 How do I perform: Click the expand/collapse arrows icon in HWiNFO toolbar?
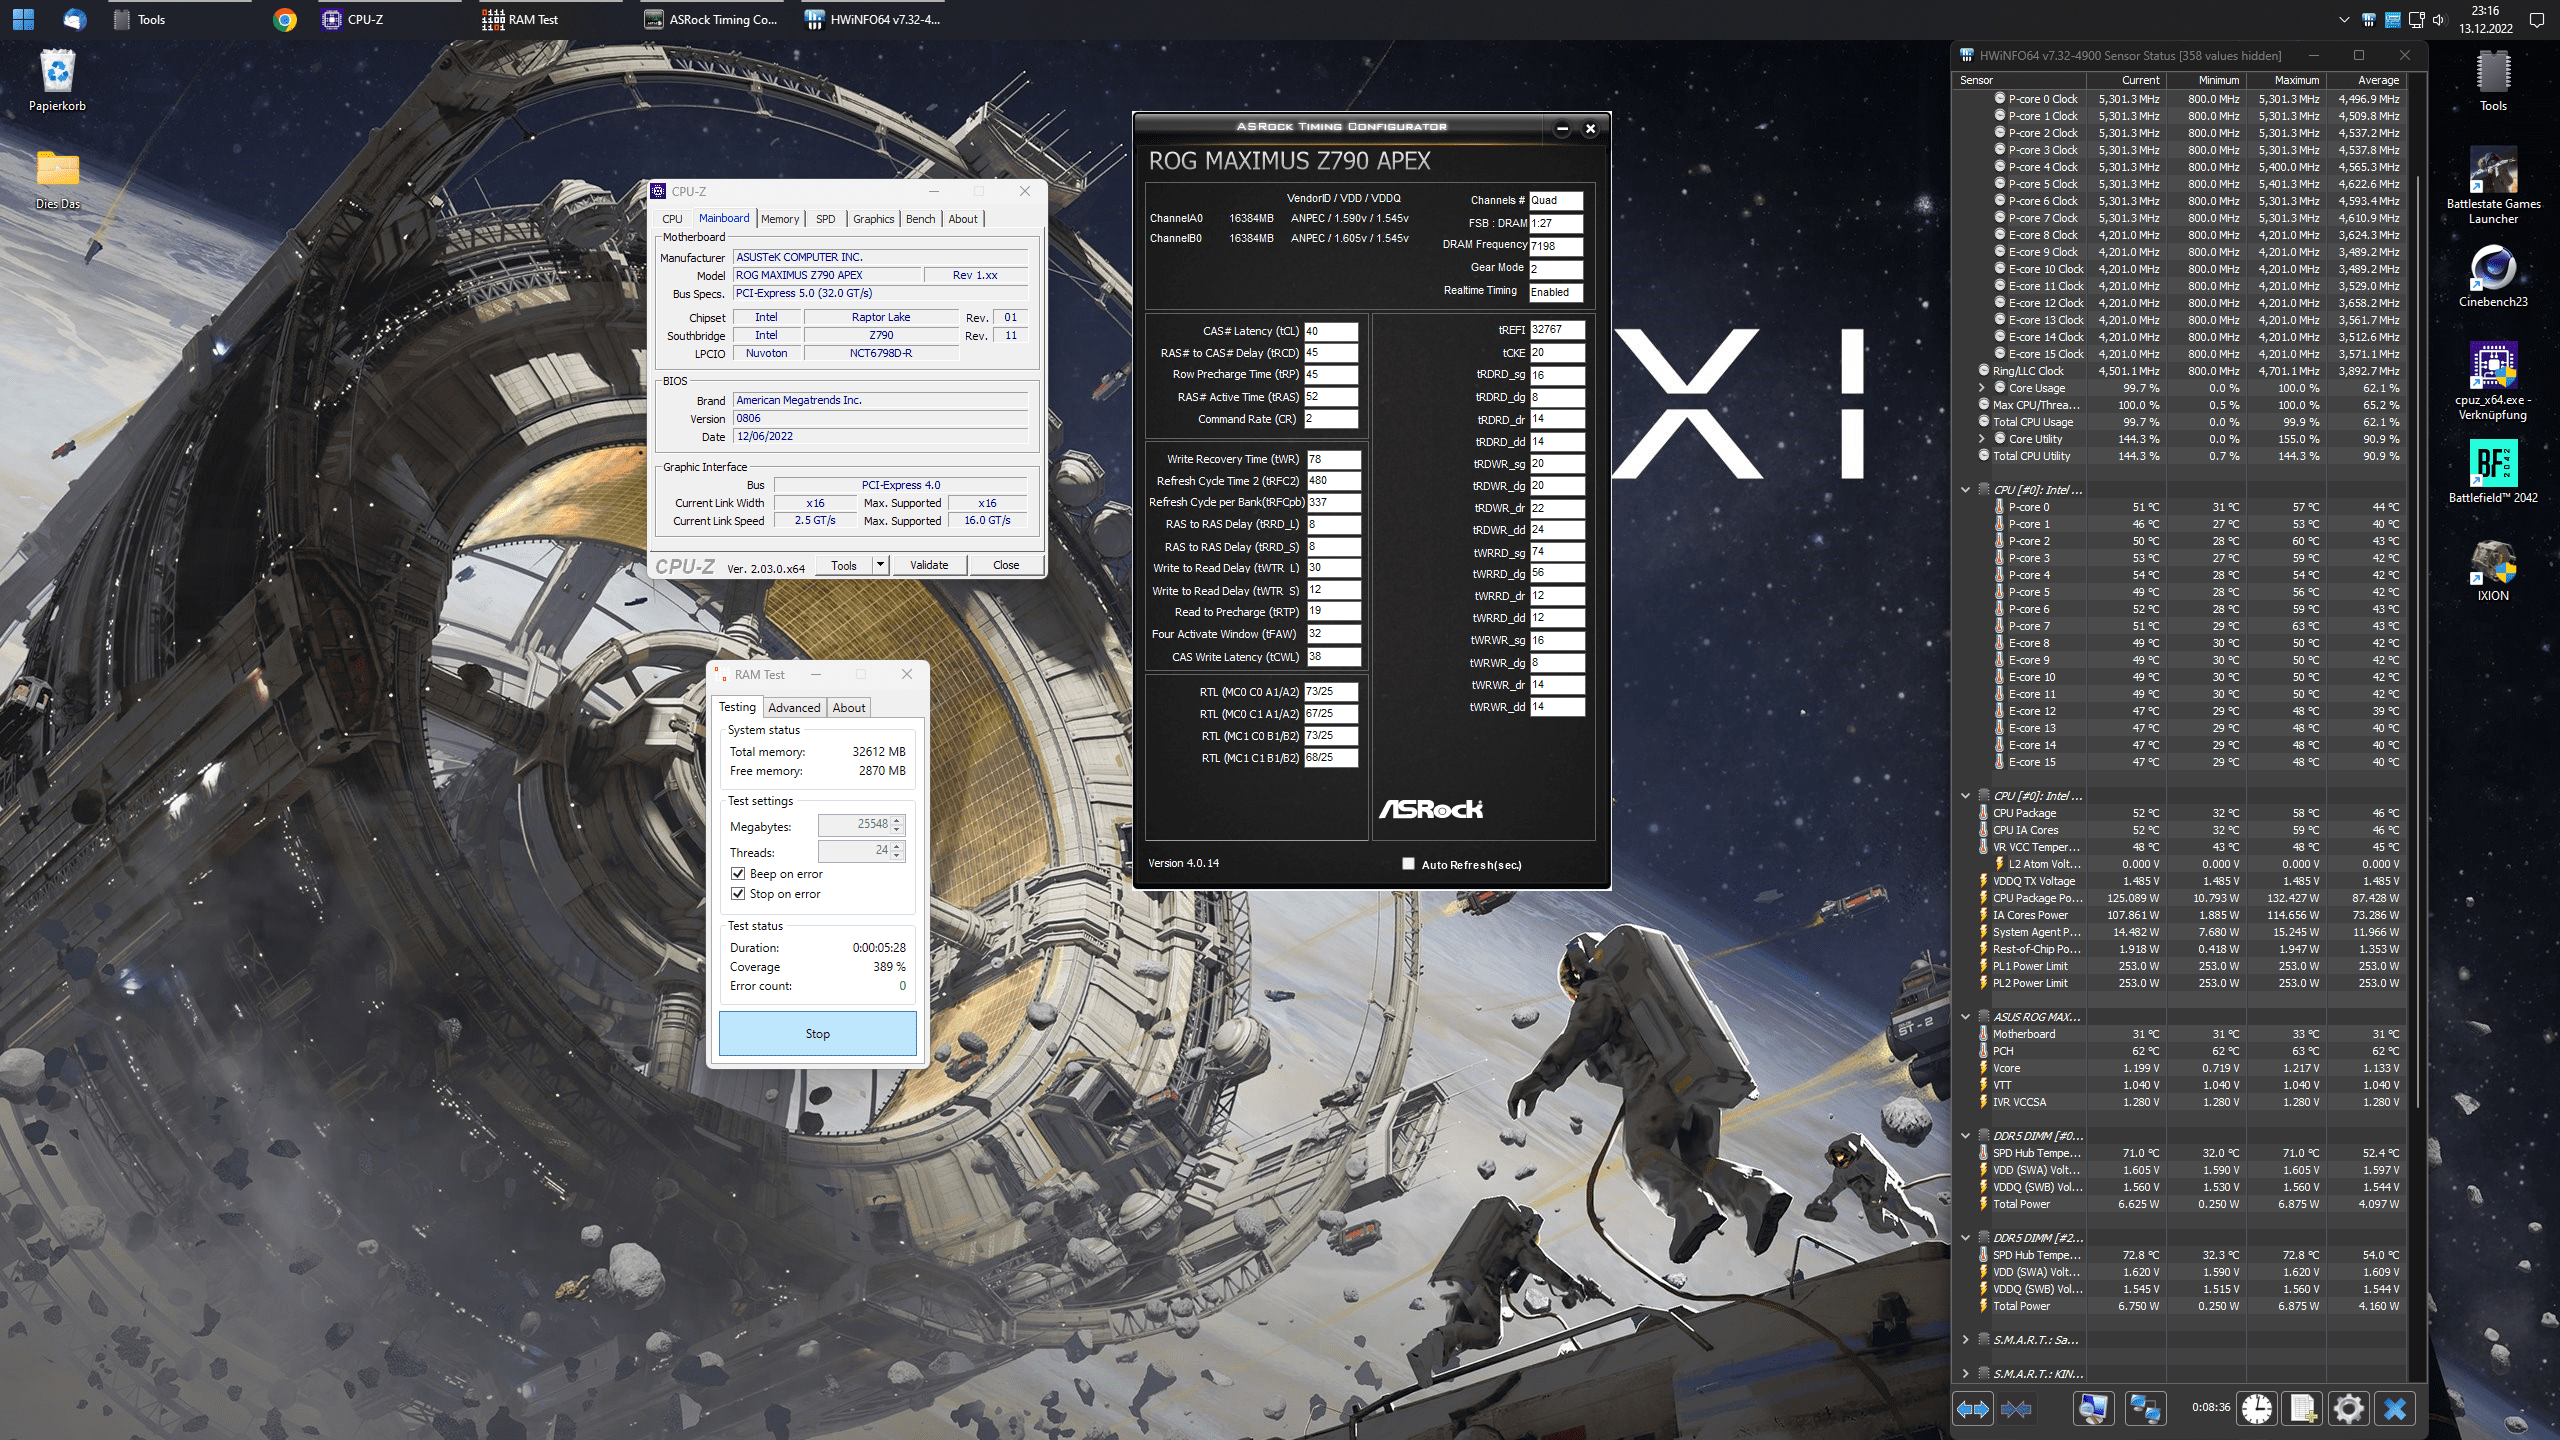click(x=1972, y=1409)
